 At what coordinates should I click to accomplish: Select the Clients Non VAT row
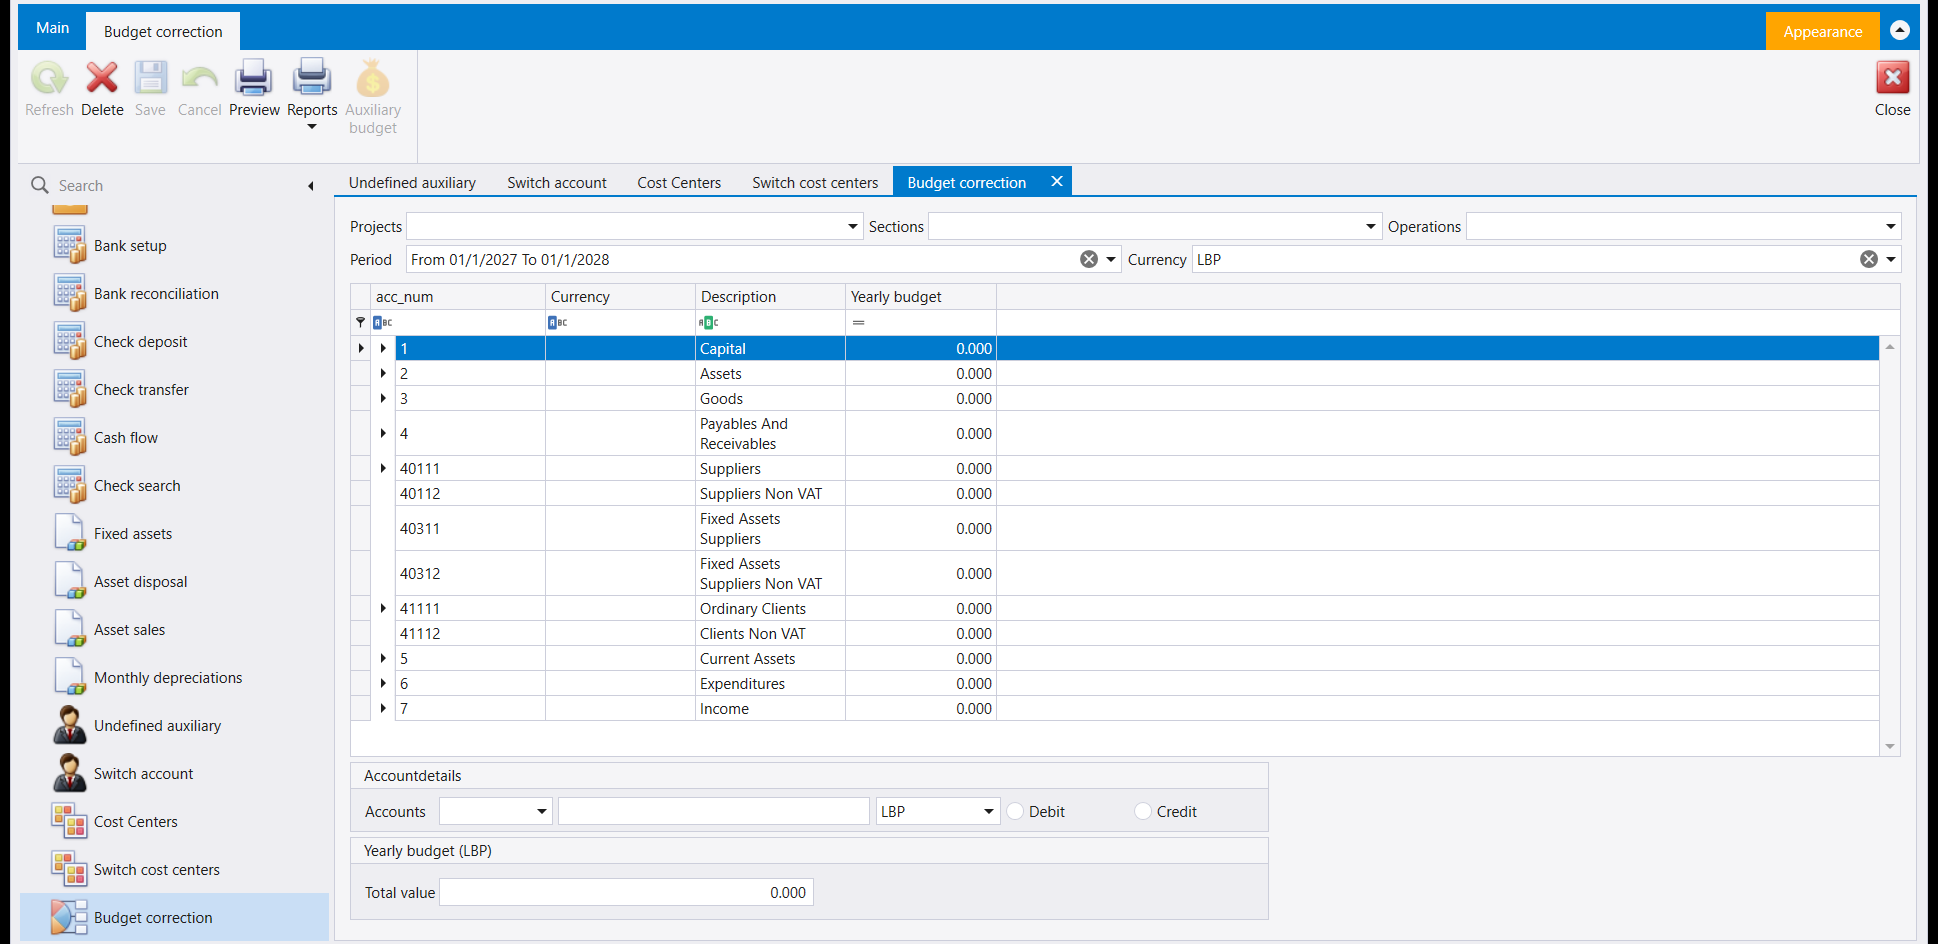[x=1115, y=633]
